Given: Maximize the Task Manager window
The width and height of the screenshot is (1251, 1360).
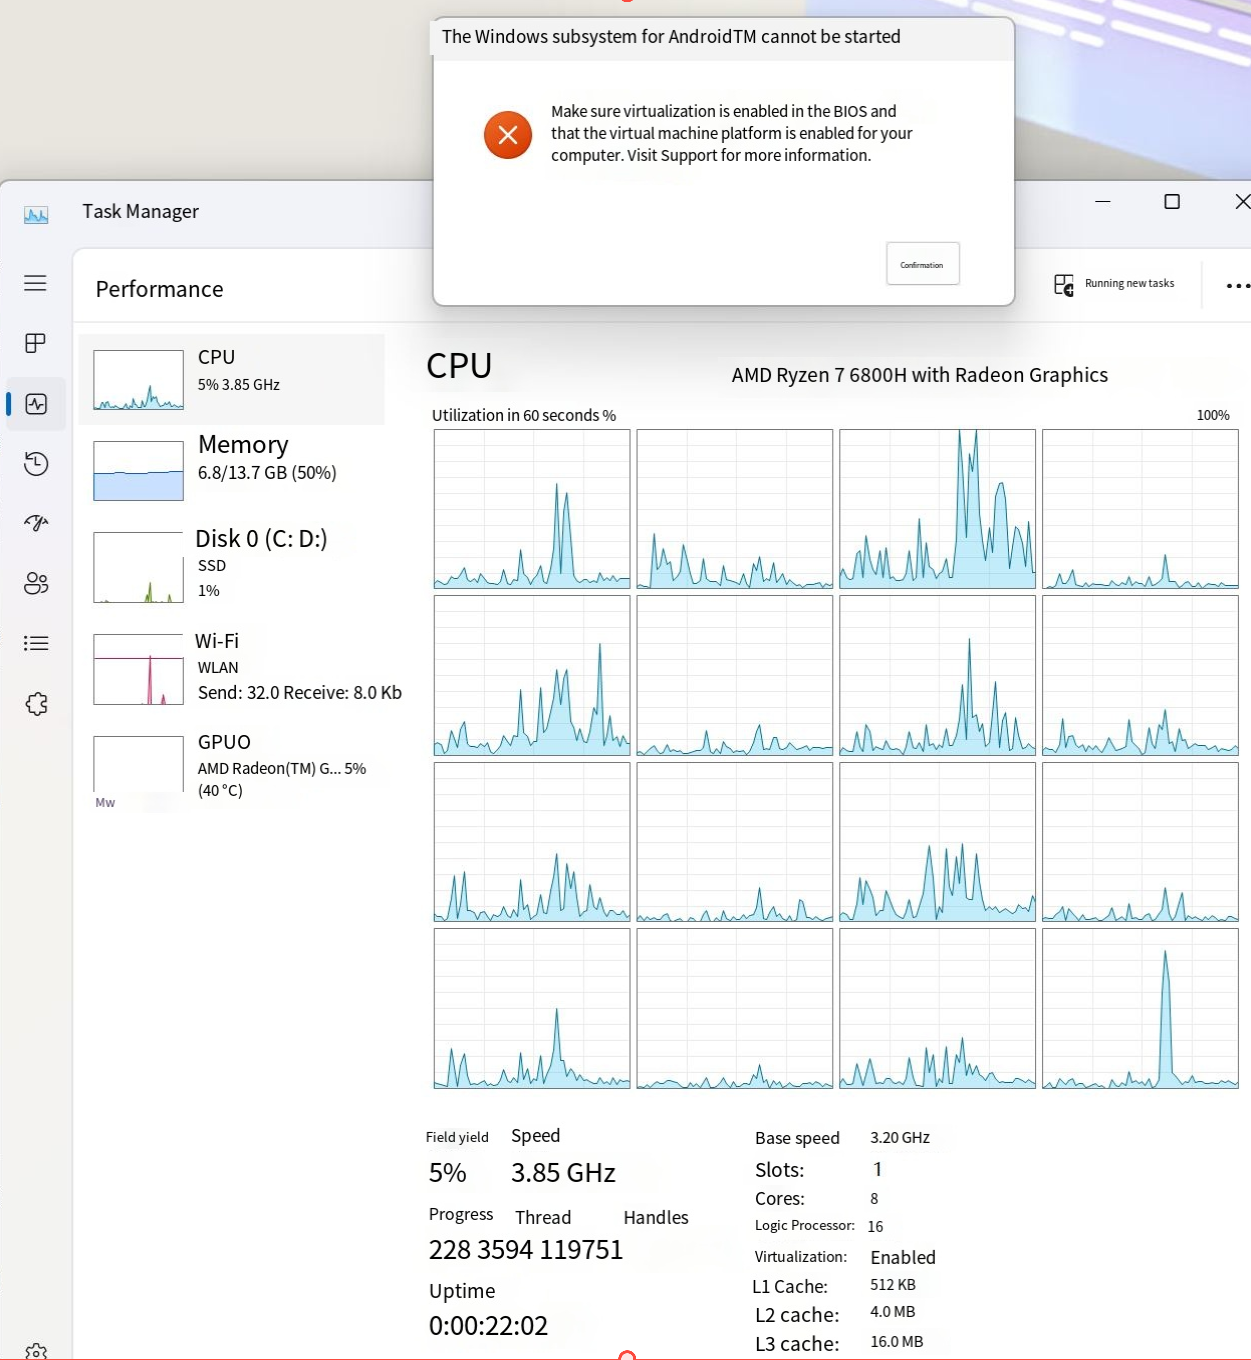Looking at the screenshot, I should point(1172,202).
